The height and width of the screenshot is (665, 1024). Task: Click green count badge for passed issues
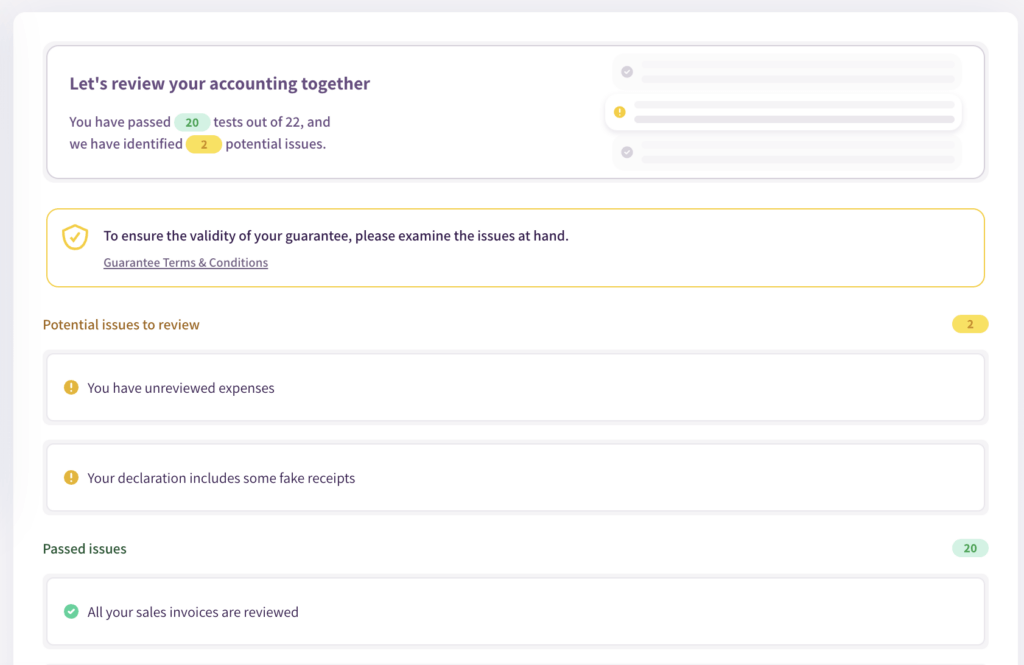969,548
